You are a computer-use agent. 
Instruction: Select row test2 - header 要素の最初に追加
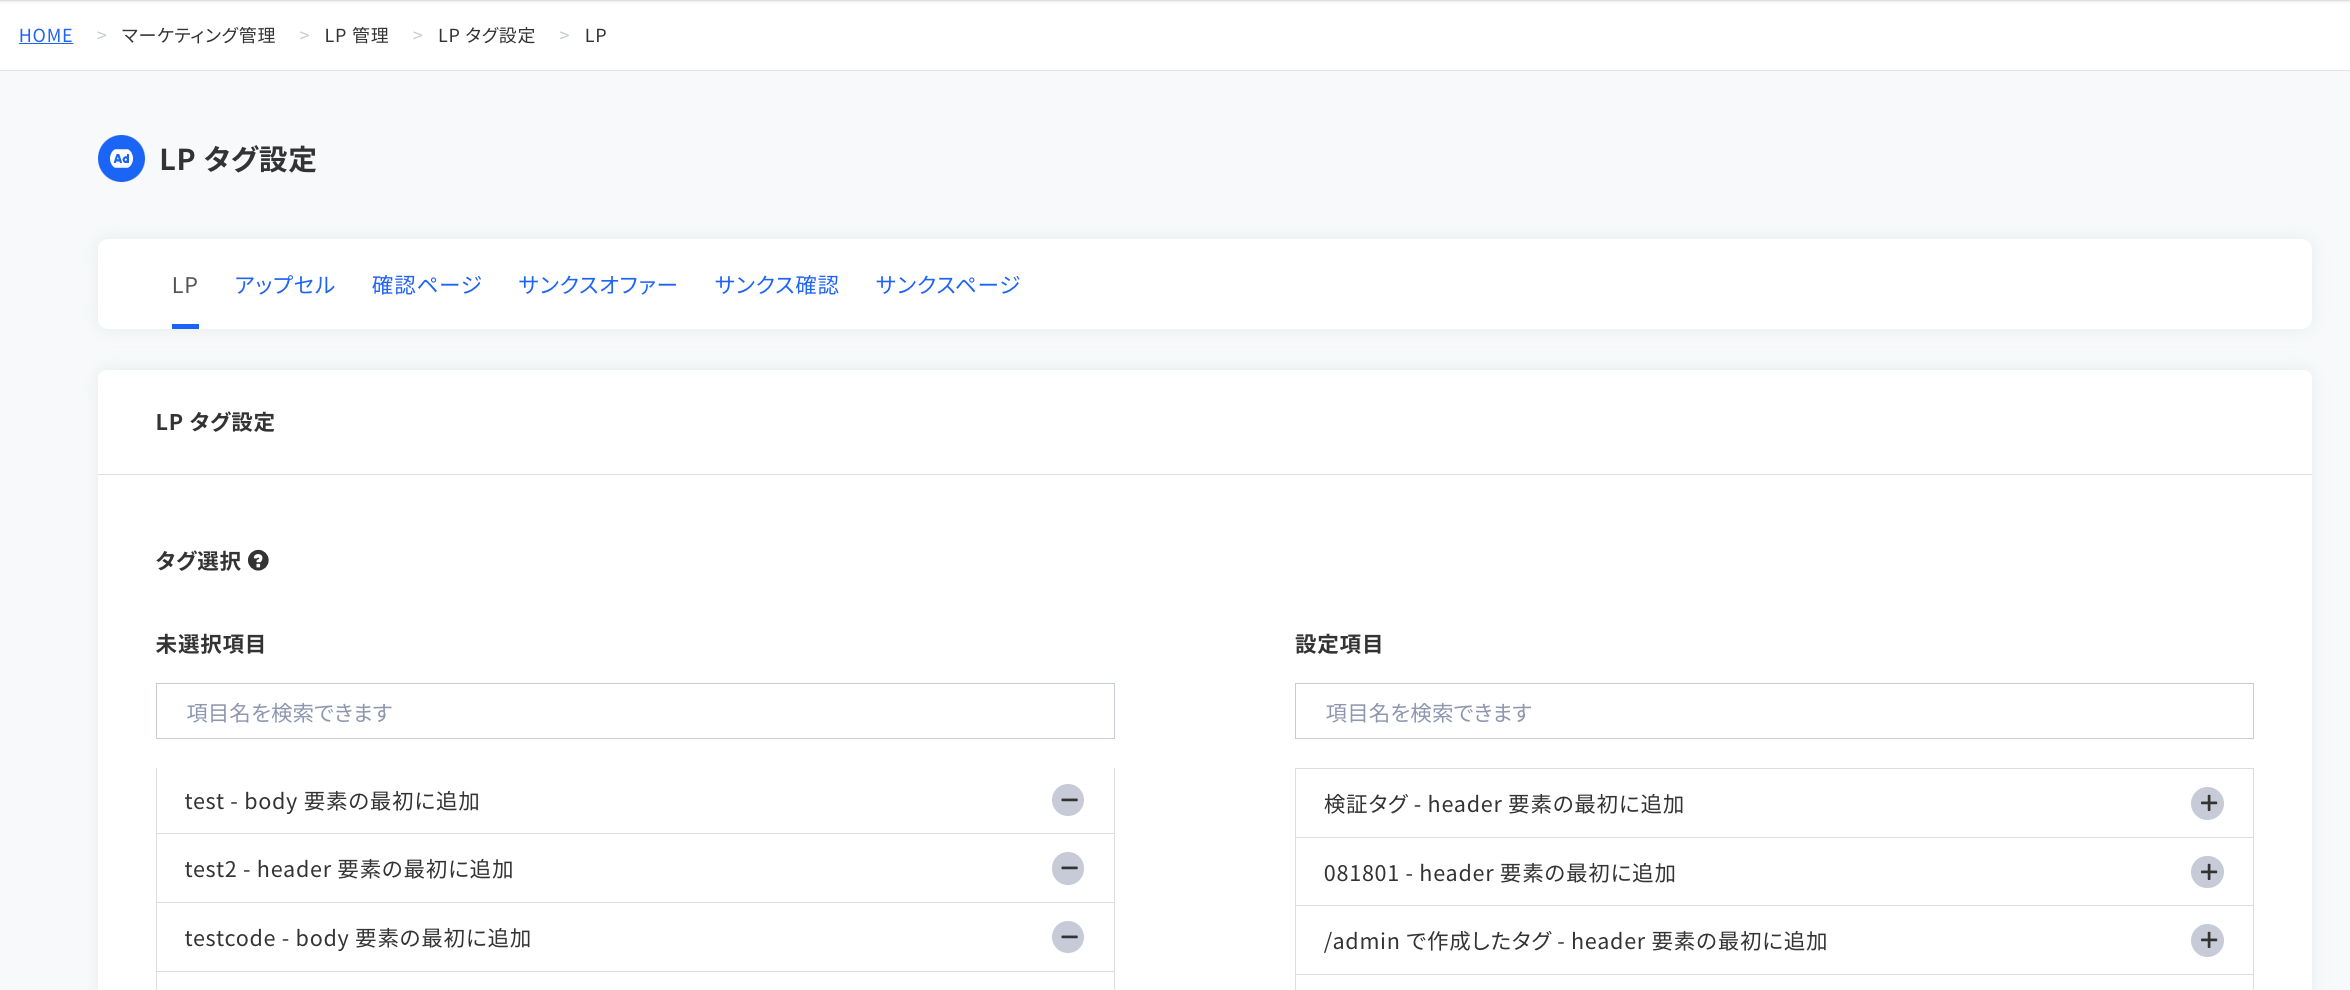[x=635, y=869]
